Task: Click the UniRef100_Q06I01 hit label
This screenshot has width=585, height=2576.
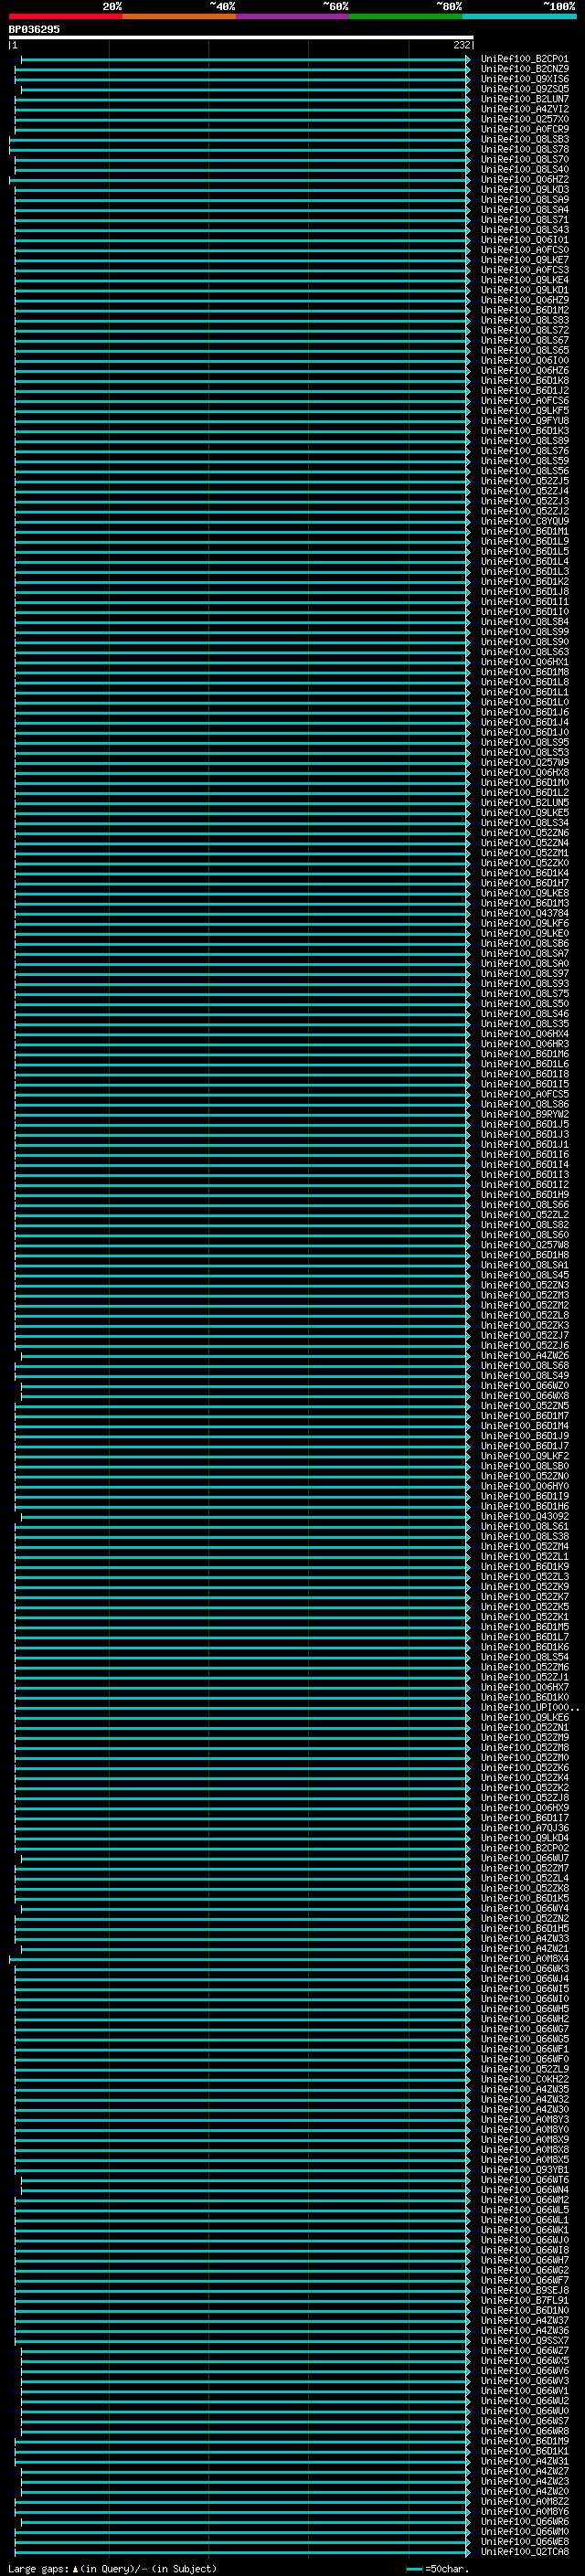Action: point(524,240)
